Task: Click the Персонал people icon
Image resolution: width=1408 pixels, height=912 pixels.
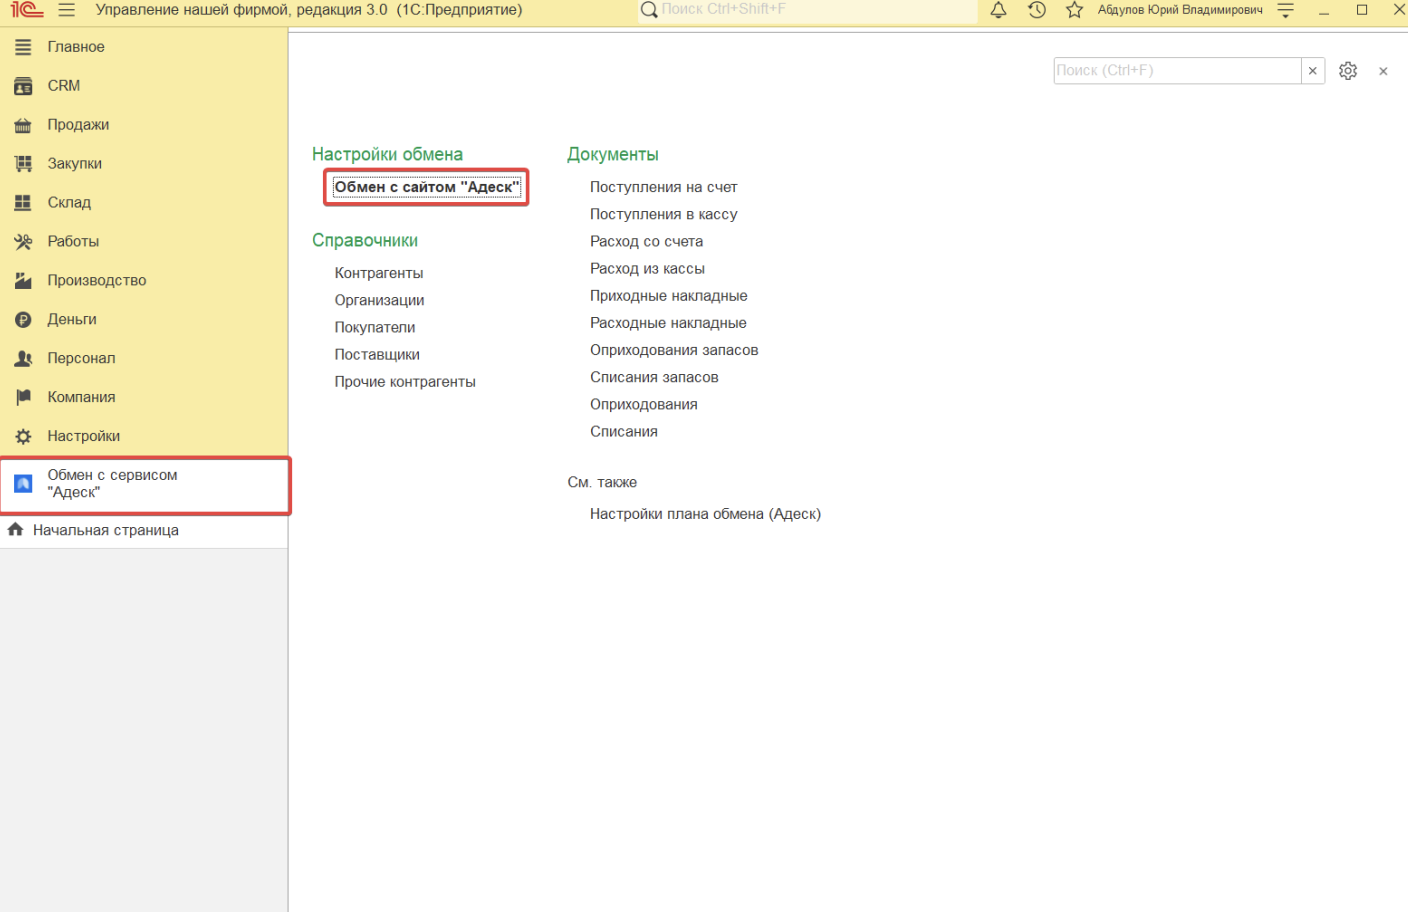Action: tap(23, 359)
